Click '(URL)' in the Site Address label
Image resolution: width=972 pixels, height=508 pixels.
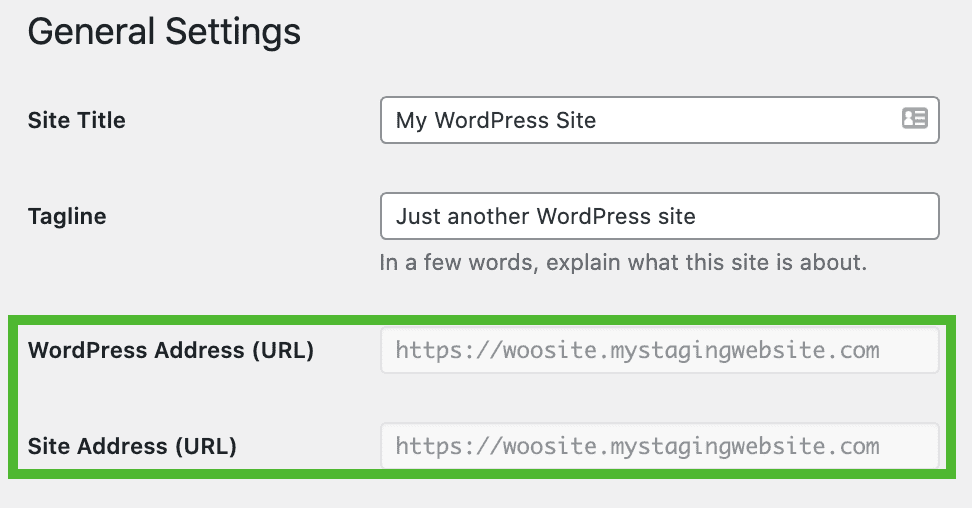[x=206, y=447]
